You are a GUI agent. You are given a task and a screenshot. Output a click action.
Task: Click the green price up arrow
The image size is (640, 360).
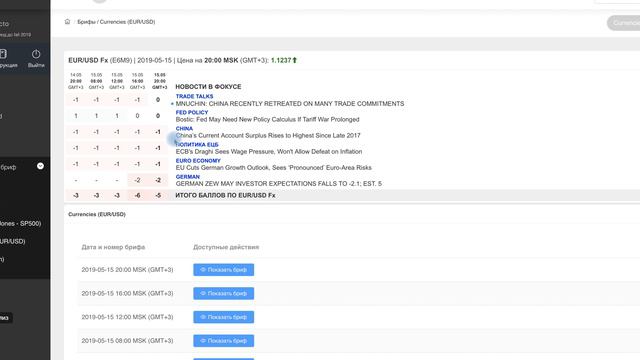(x=295, y=60)
